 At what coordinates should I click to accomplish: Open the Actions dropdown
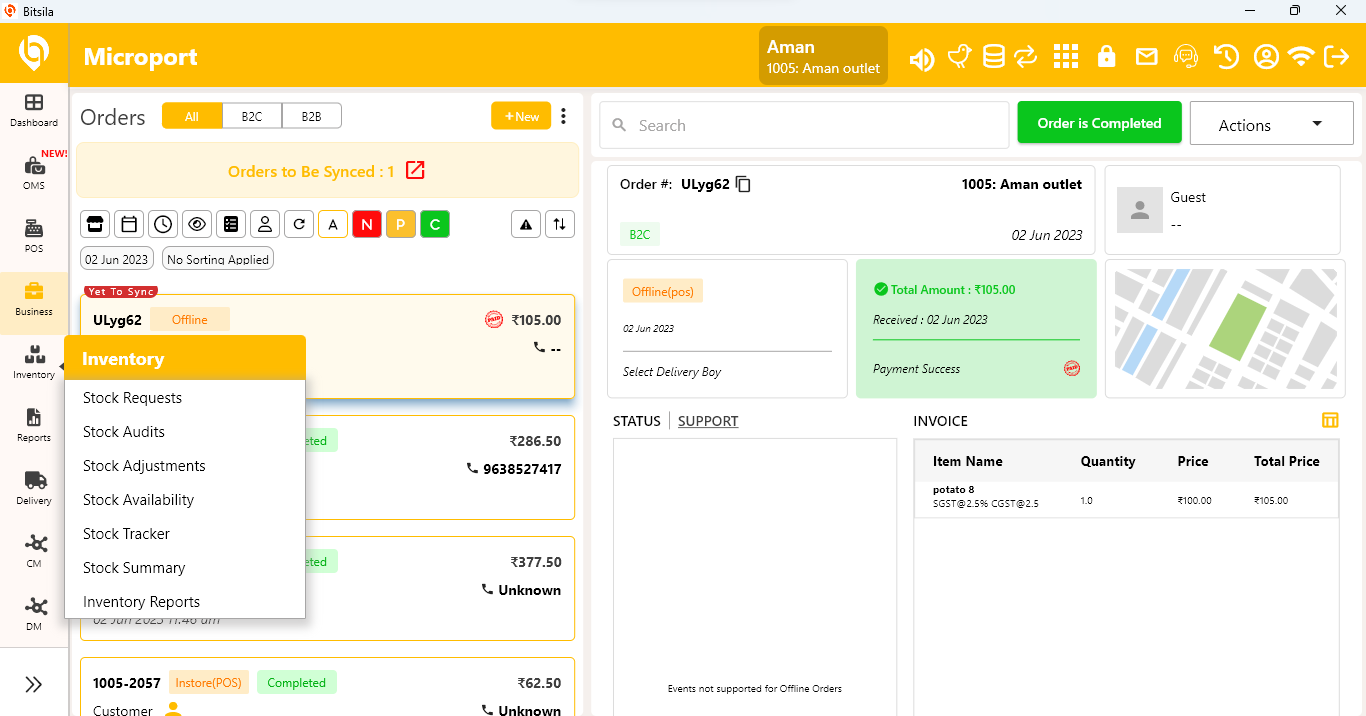pos(1271,123)
